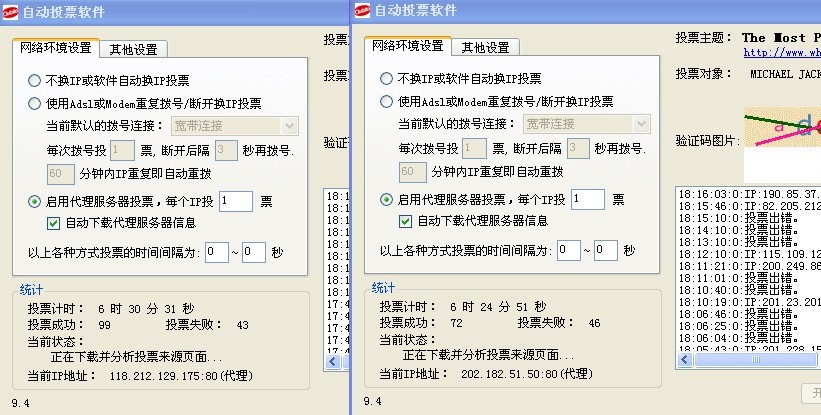Click second interval seconds field in right window

point(606,250)
